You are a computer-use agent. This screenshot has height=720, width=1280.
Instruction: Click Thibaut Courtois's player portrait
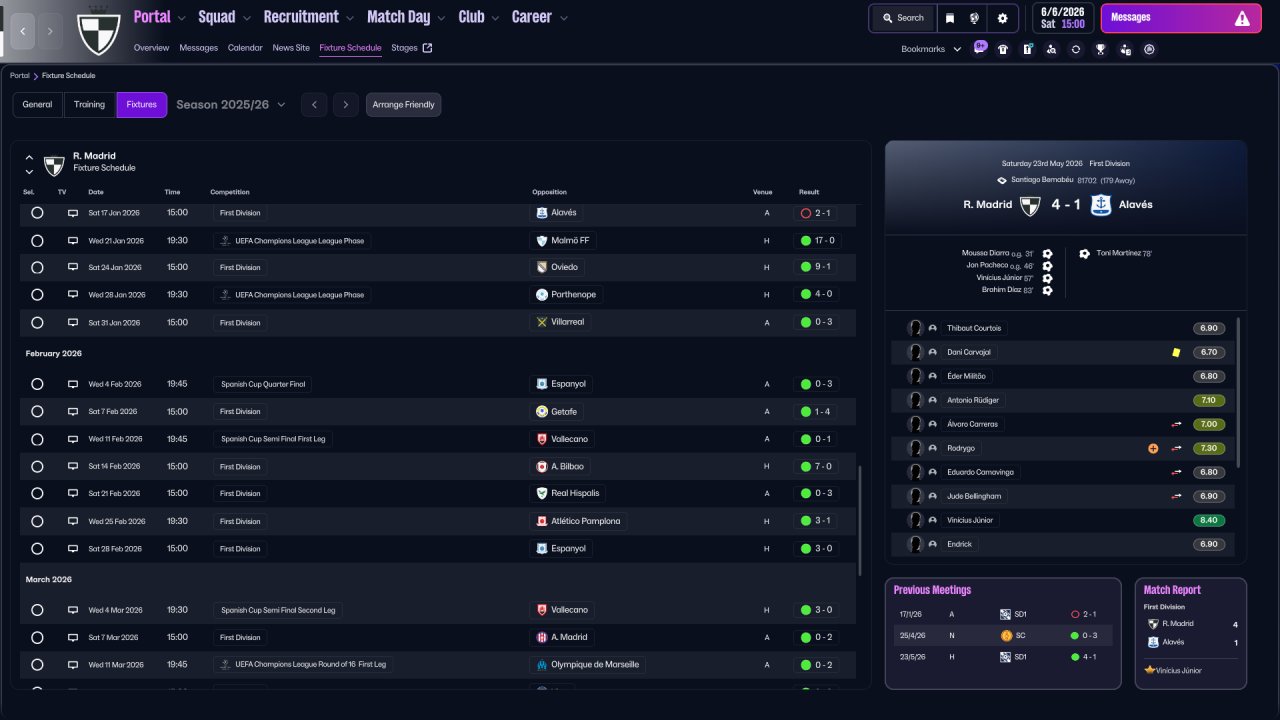pyautogui.click(x=914, y=328)
